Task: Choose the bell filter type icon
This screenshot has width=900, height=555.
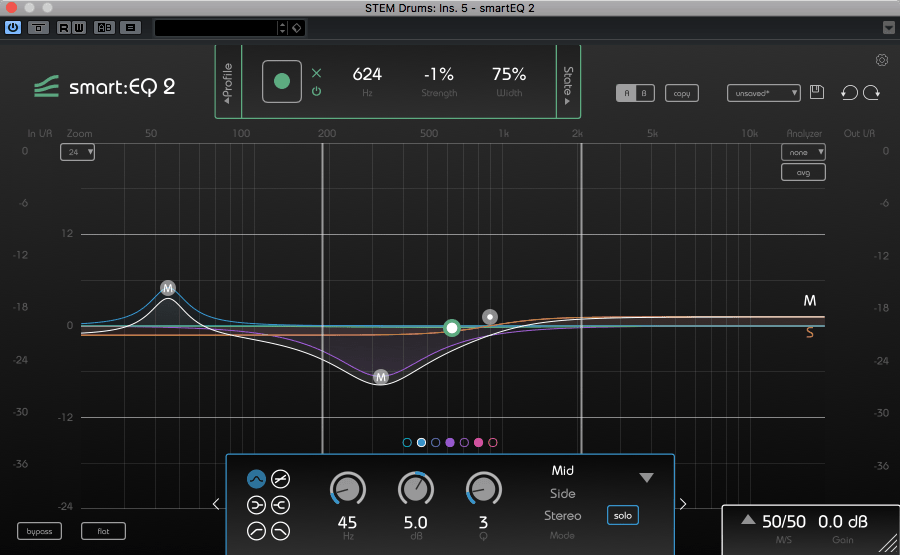Action: [256, 479]
